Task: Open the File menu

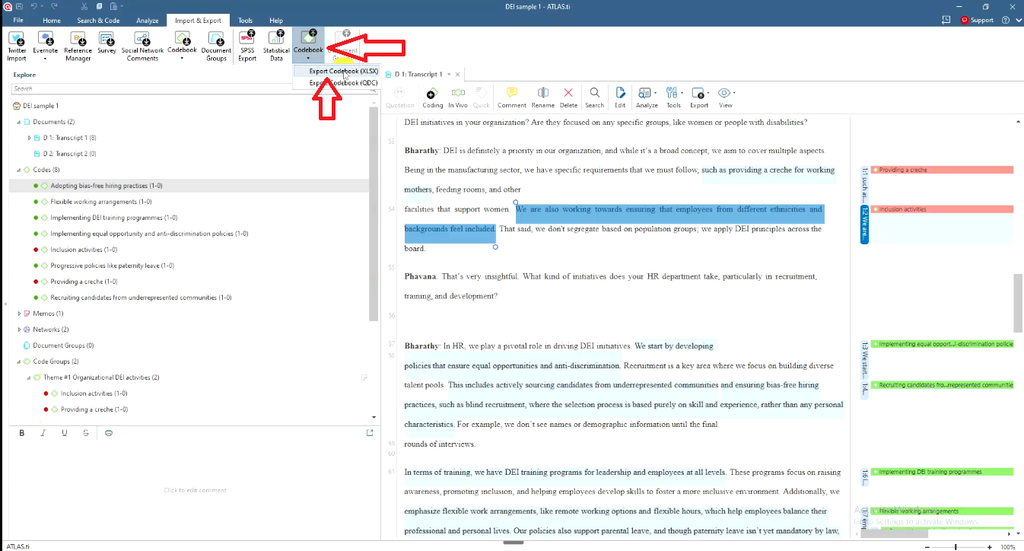Action: [x=18, y=20]
